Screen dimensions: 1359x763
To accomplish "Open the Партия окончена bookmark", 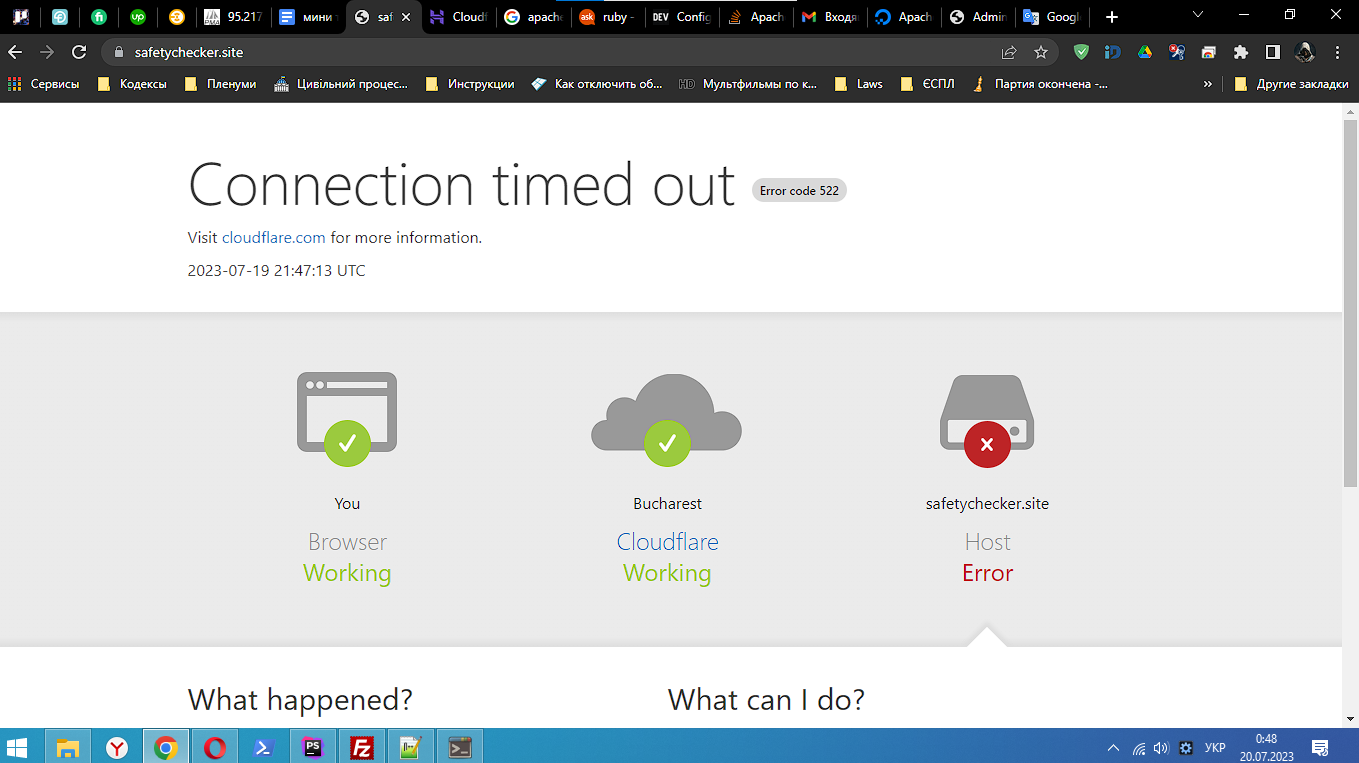I will point(1040,84).
